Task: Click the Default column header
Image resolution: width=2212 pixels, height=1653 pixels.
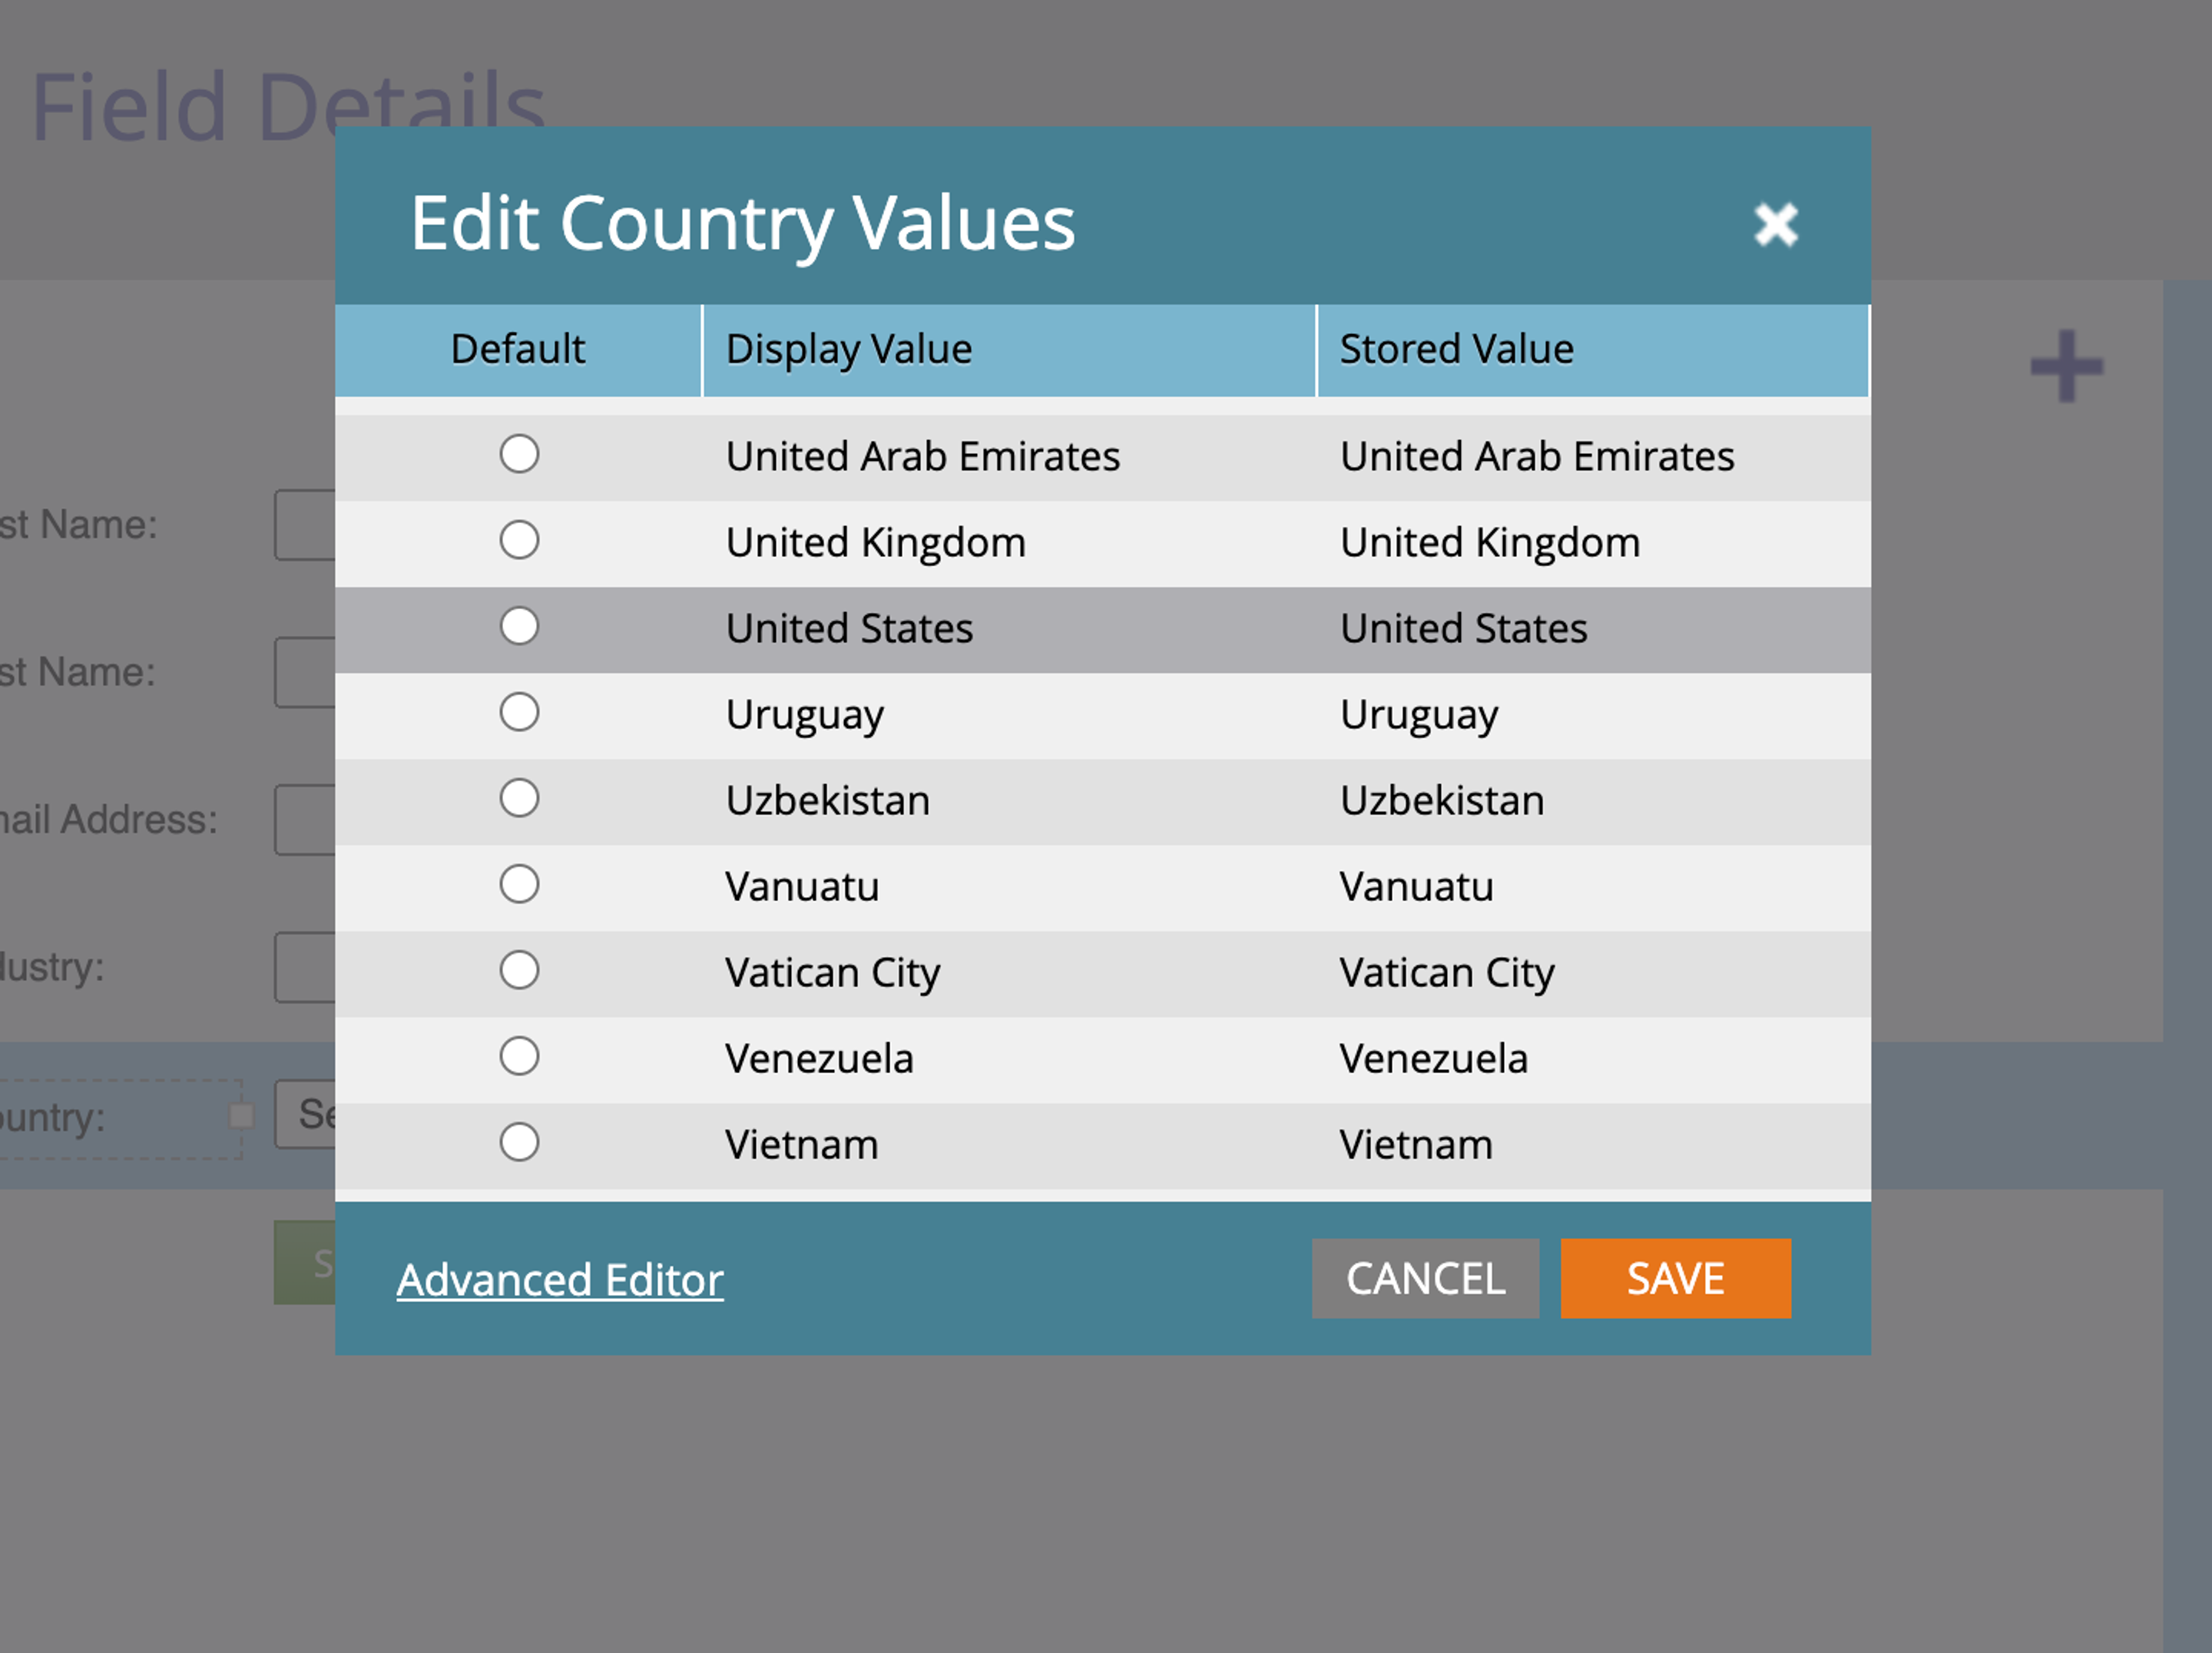Action: (518, 350)
